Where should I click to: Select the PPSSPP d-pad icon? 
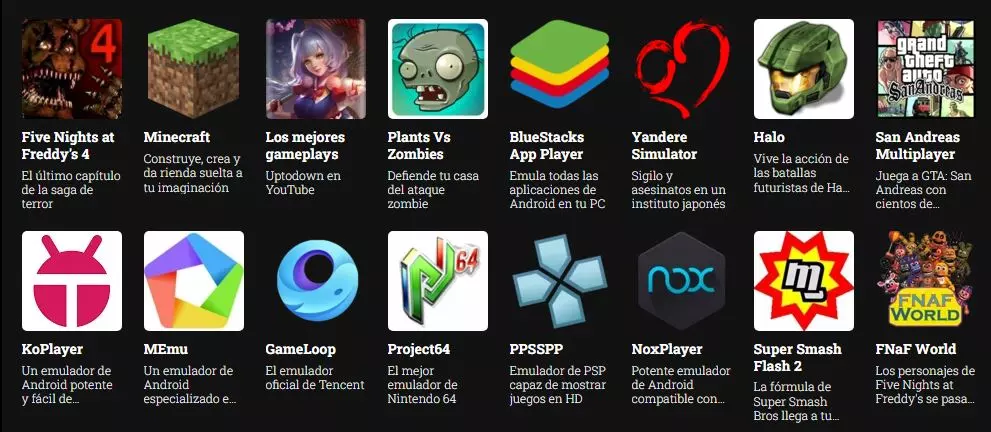(559, 281)
